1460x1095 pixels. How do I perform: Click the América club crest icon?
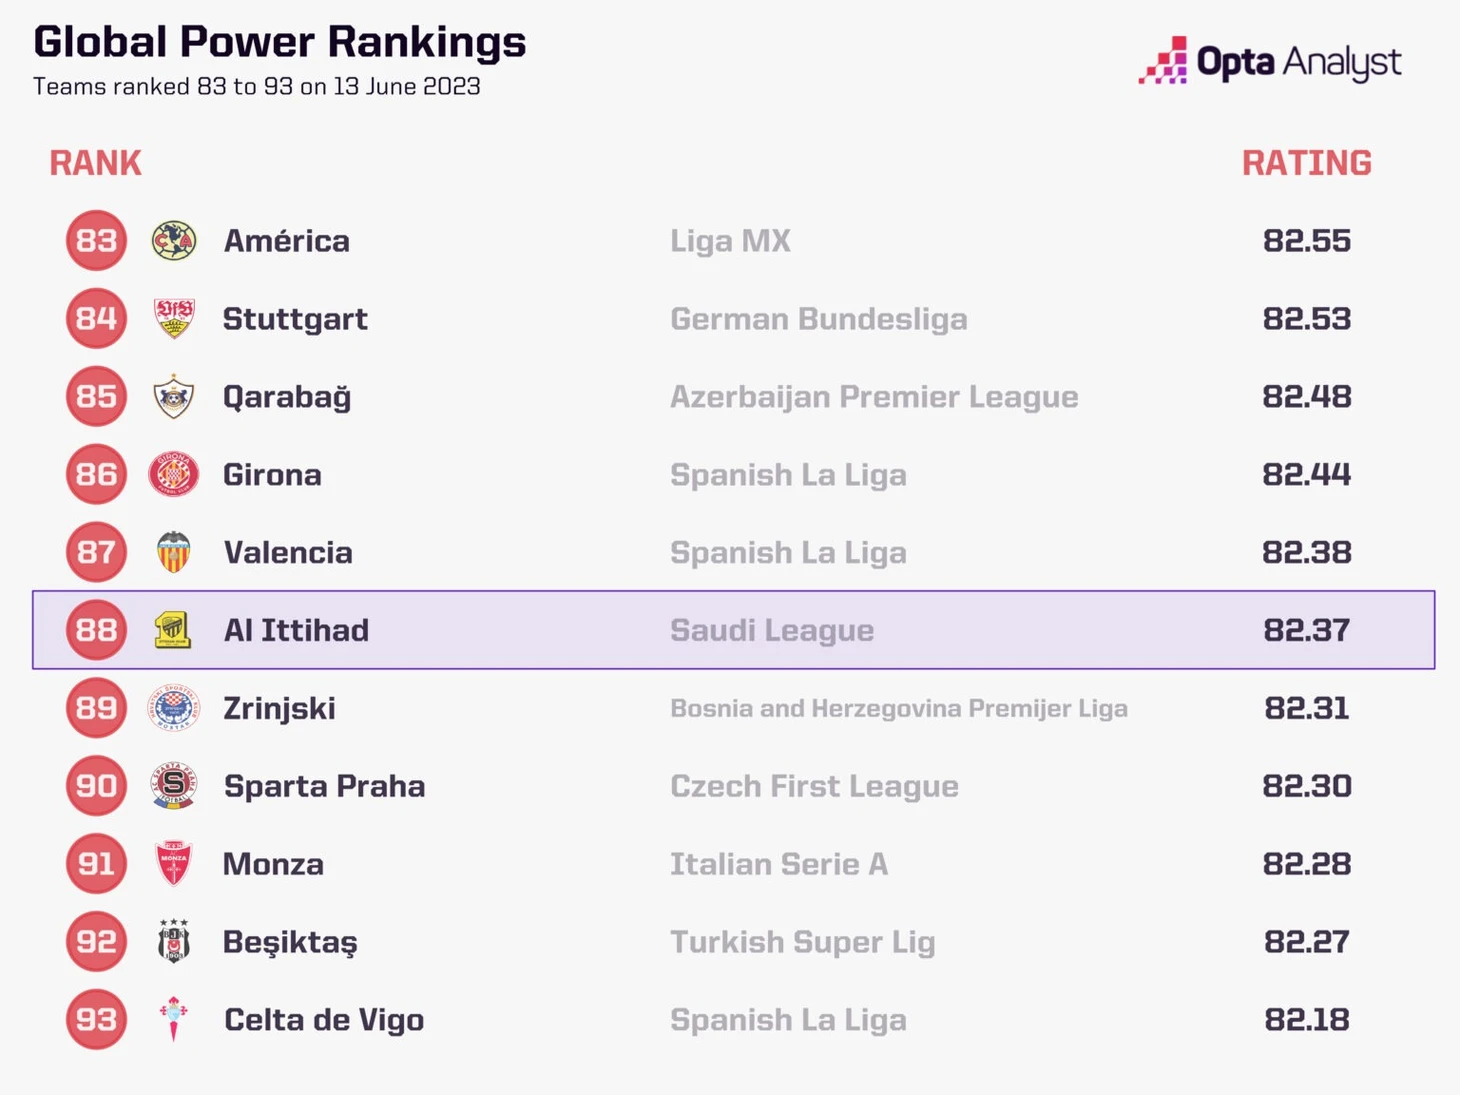click(174, 241)
